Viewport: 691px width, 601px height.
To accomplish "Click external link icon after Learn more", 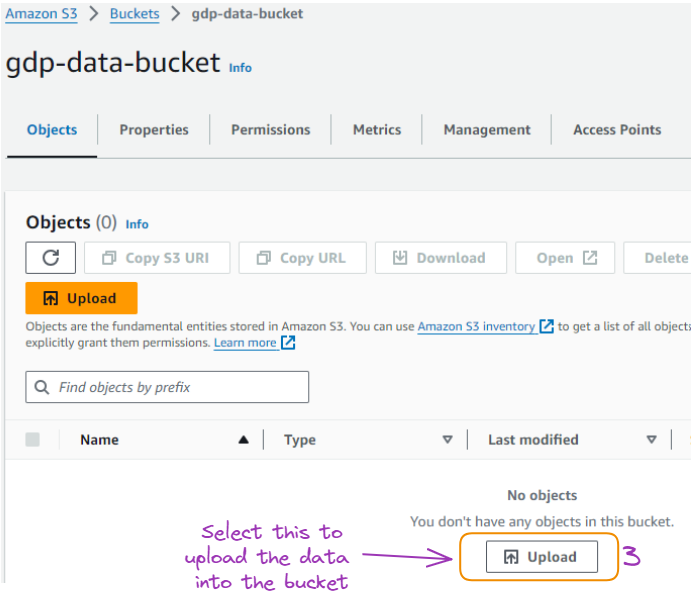I will [288, 342].
